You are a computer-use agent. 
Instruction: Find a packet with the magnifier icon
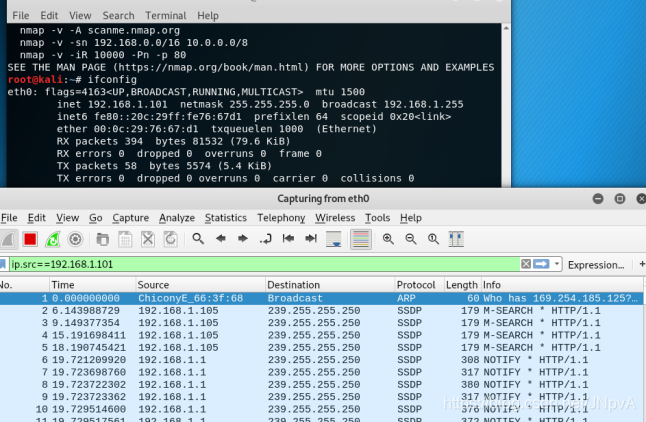coord(198,239)
